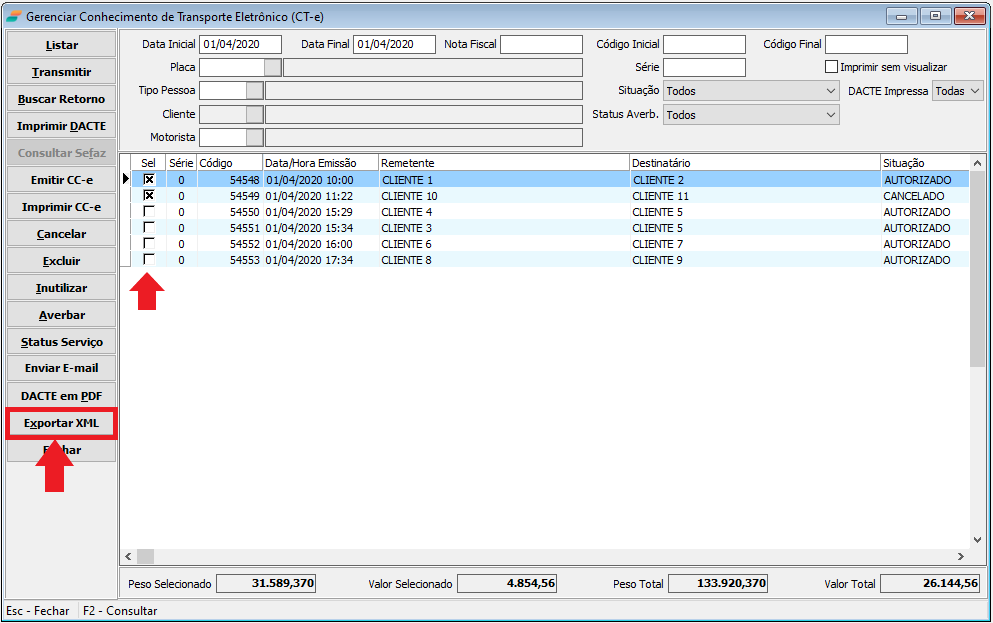Click the Imprimir DACTE button
Image resolution: width=993 pixels, height=623 pixels.
click(x=61, y=126)
